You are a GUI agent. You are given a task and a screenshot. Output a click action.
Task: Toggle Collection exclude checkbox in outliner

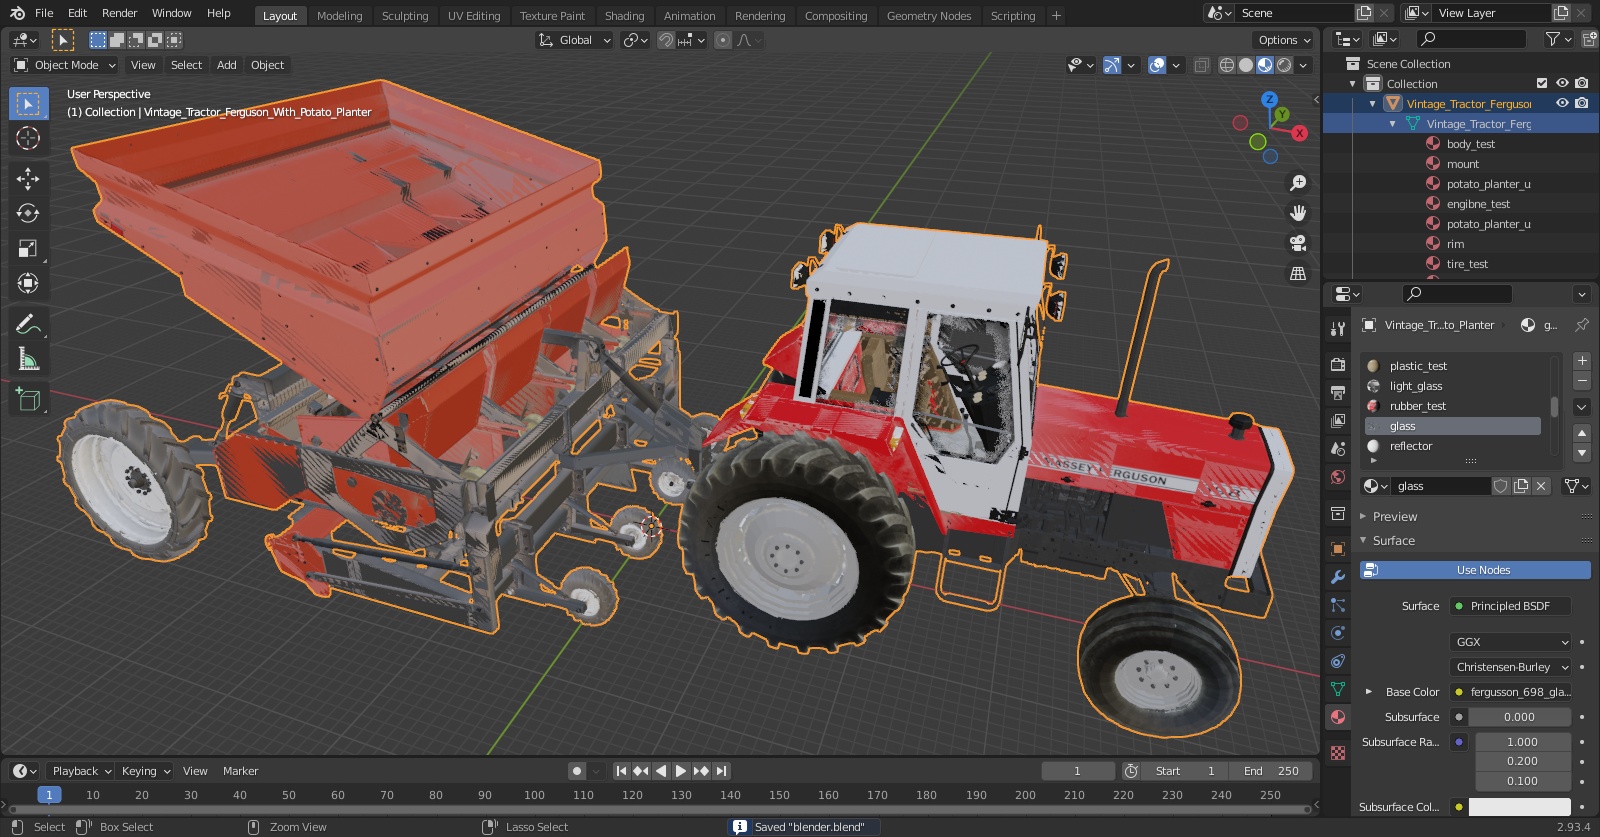1542,83
